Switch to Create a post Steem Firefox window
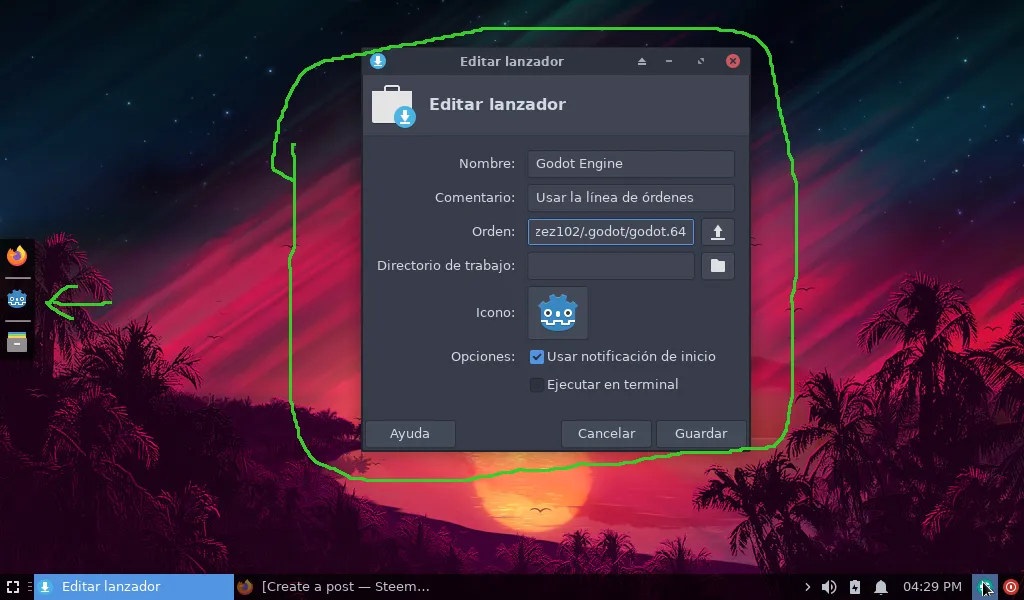The width and height of the screenshot is (1024, 600). (333, 587)
